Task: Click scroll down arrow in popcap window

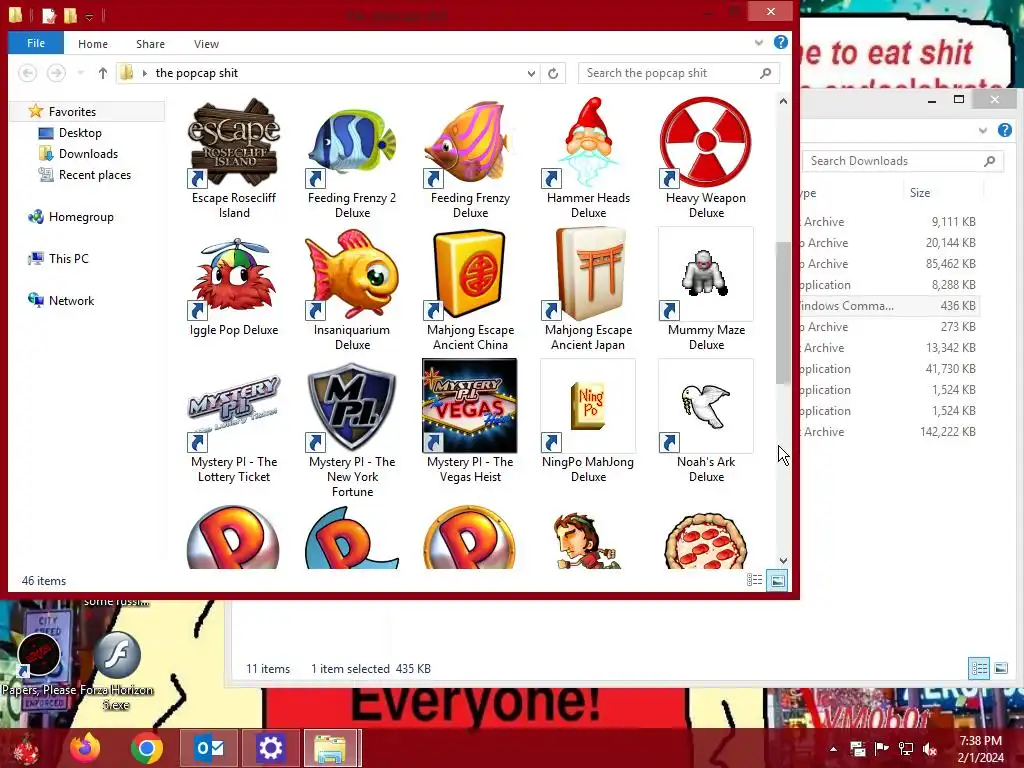Action: (783, 561)
